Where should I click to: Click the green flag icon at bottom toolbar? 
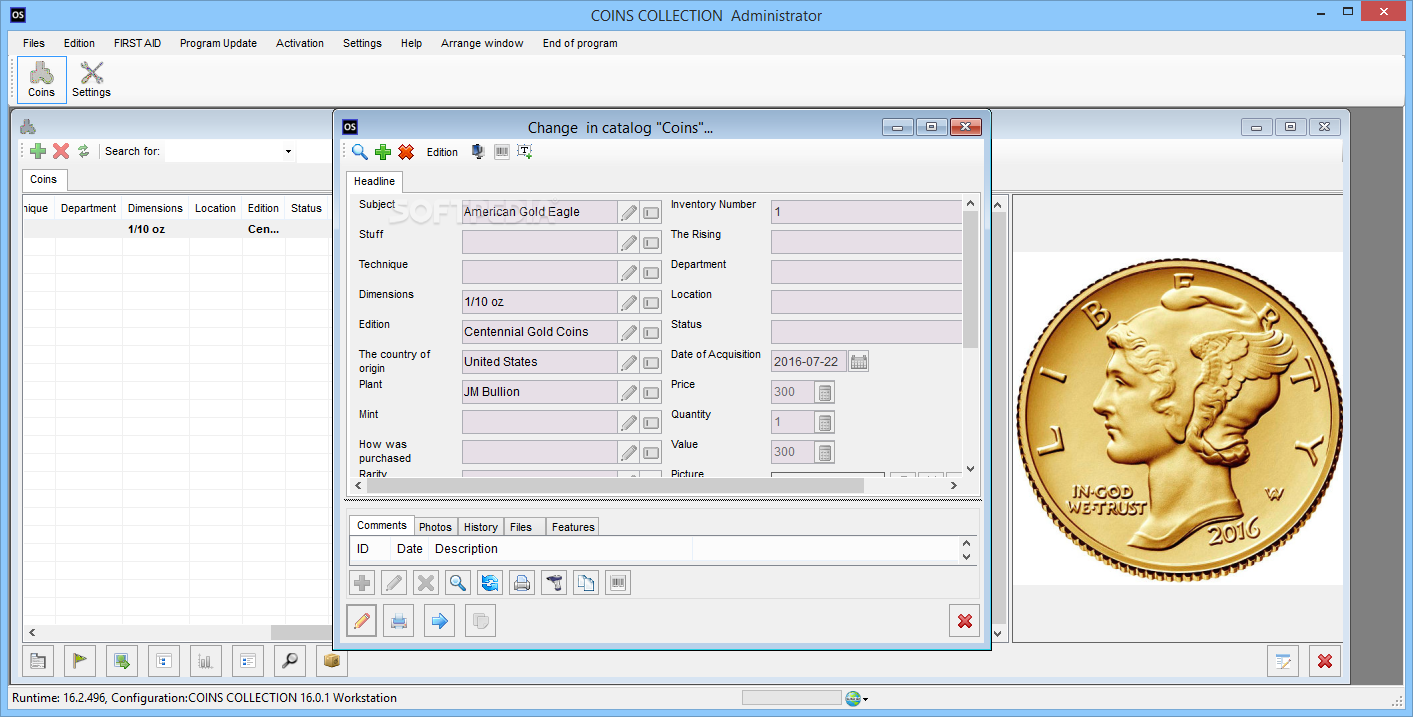click(x=80, y=661)
